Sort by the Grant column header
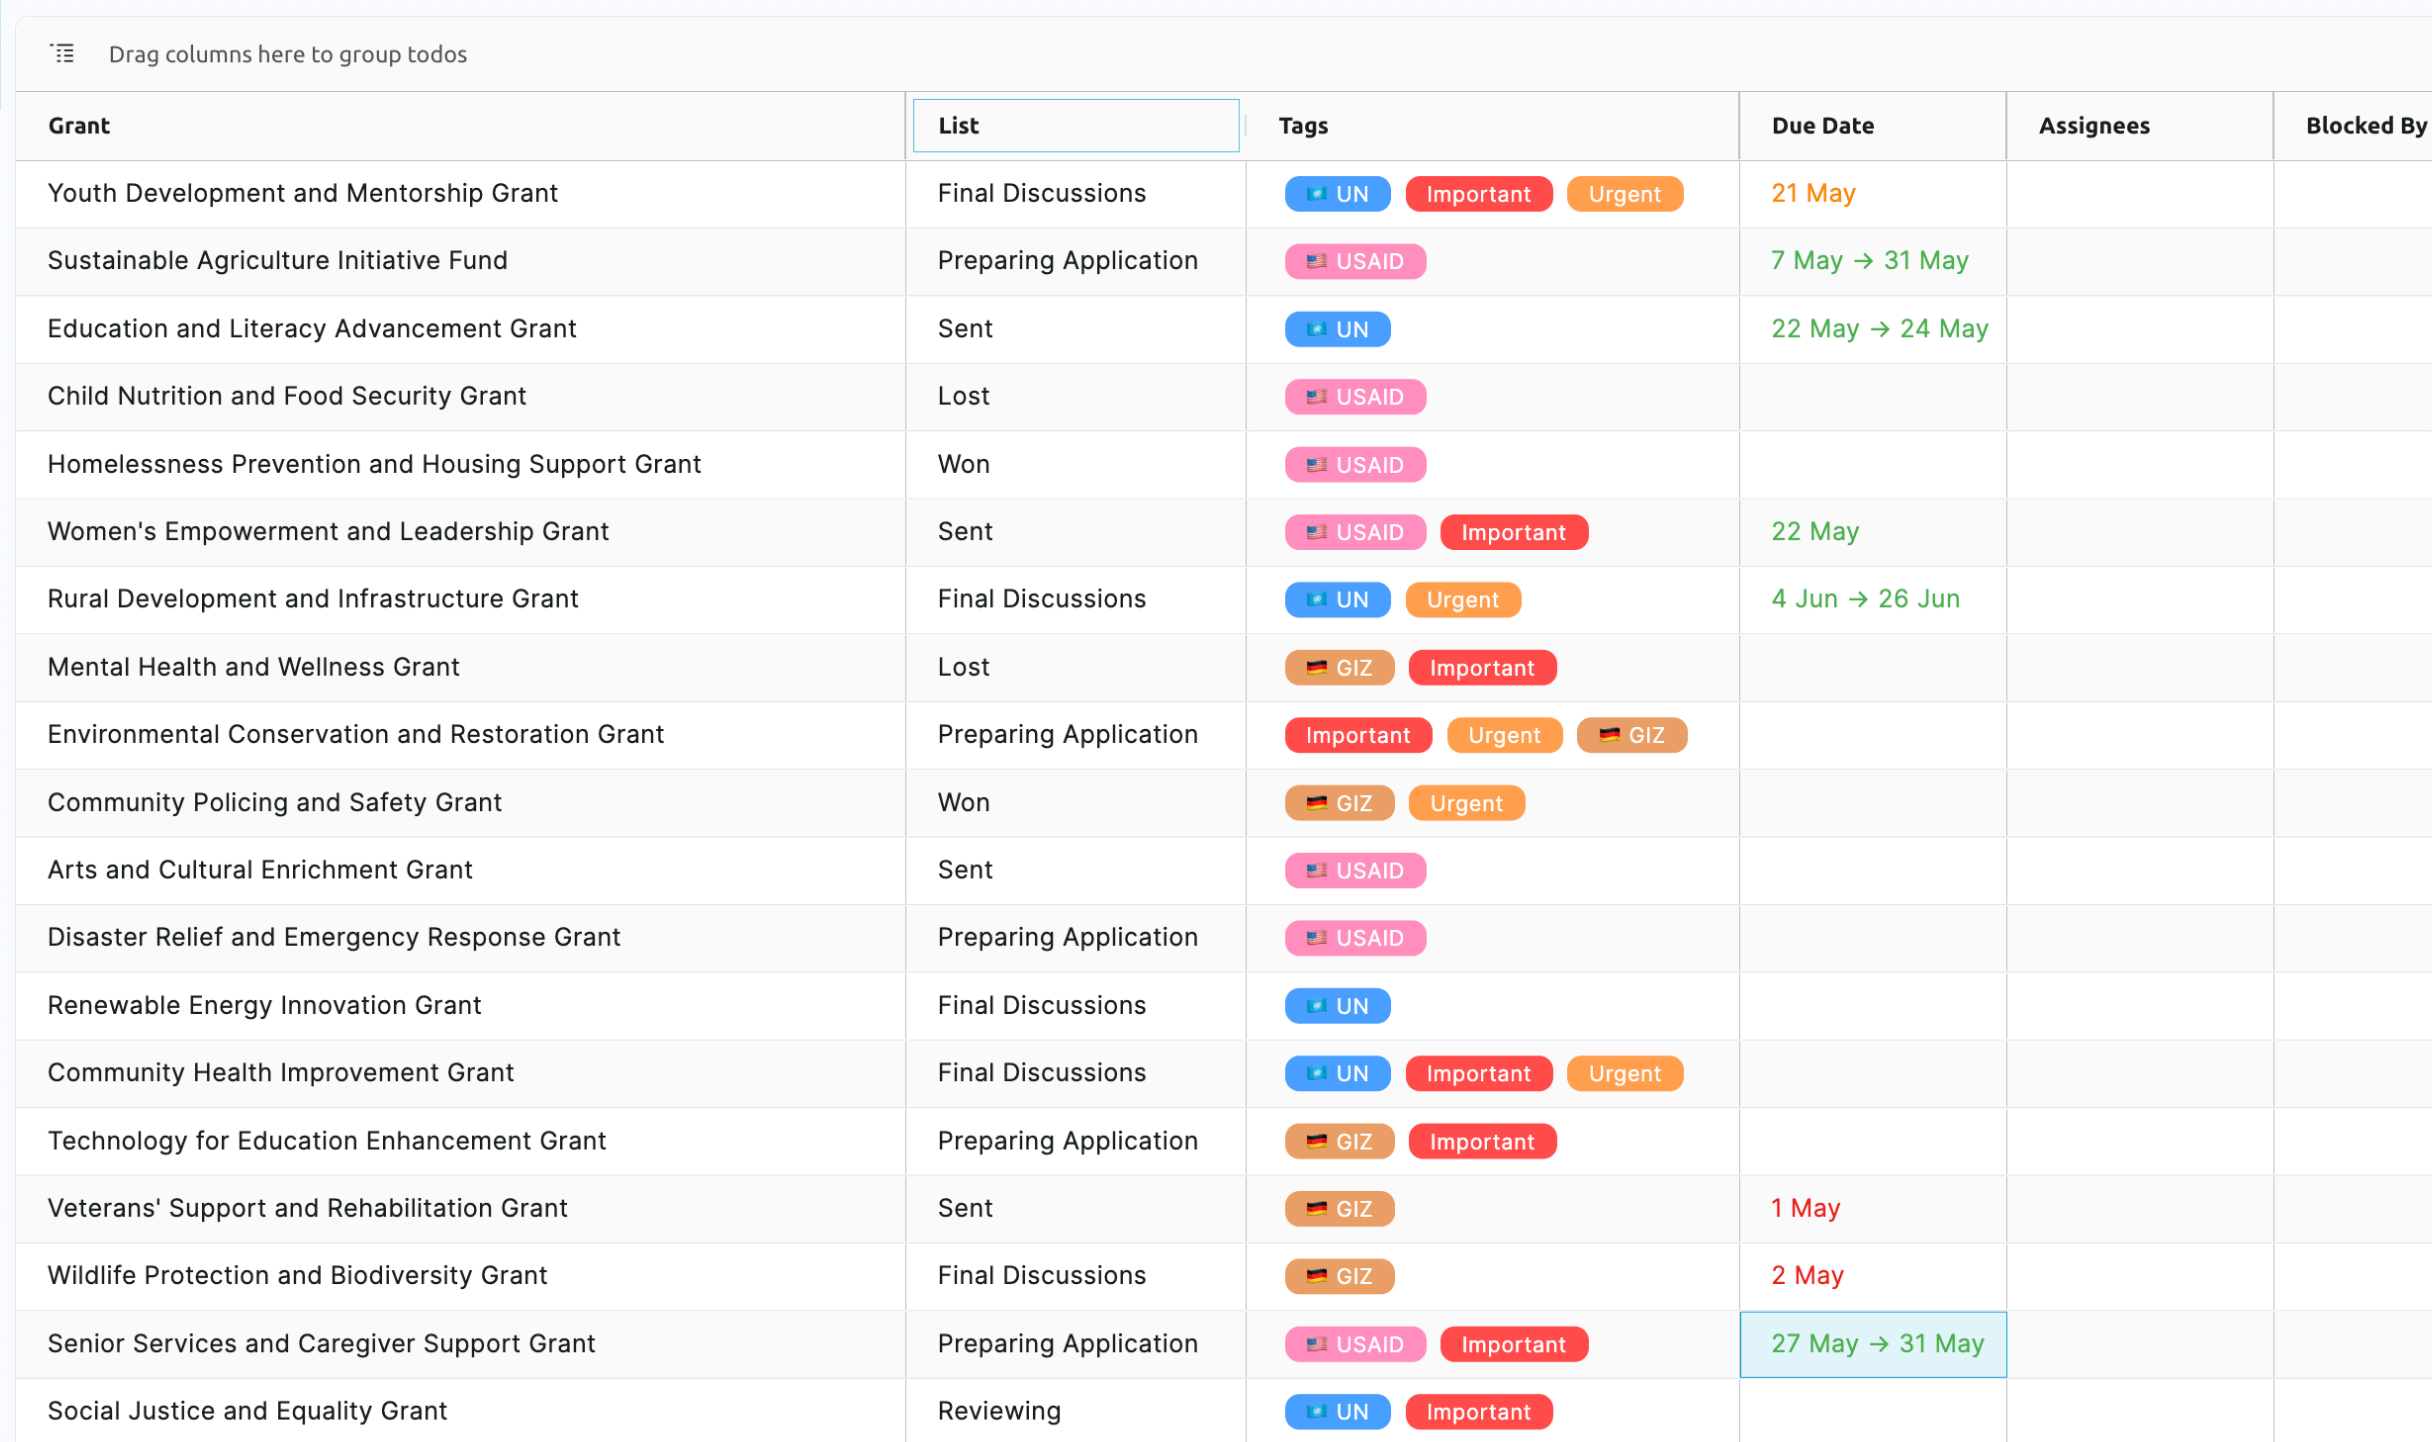The width and height of the screenshot is (2432, 1442). click(79, 126)
